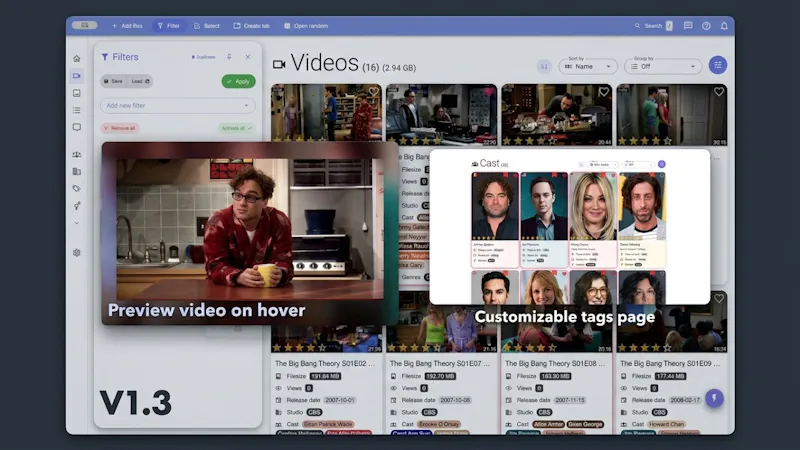This screenshot has height=450, width=800.
Task: Favorite the S01E09 video heart
Action: tap(719, 298)
